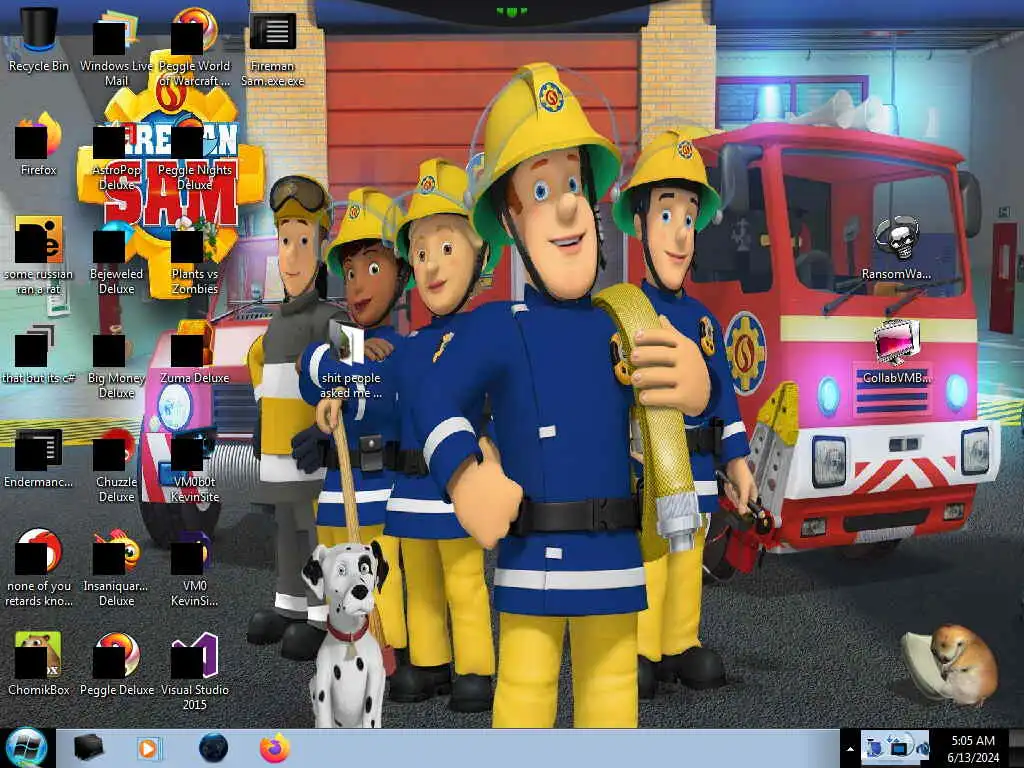Open the Windows Start menu orb
The image size is (1024, 768).
[x=26, y=748]
